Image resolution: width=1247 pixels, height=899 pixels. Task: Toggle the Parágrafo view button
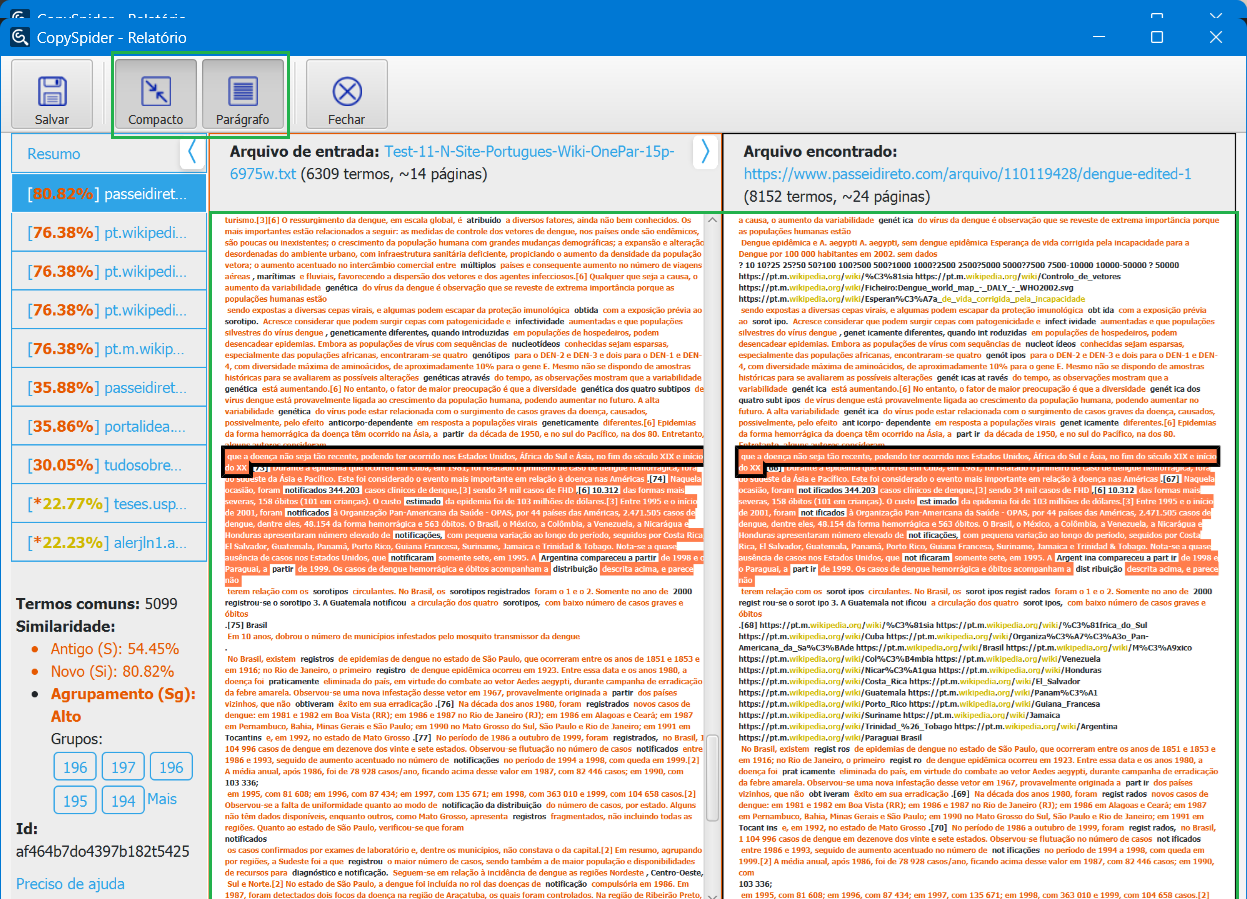pos(243,92)
